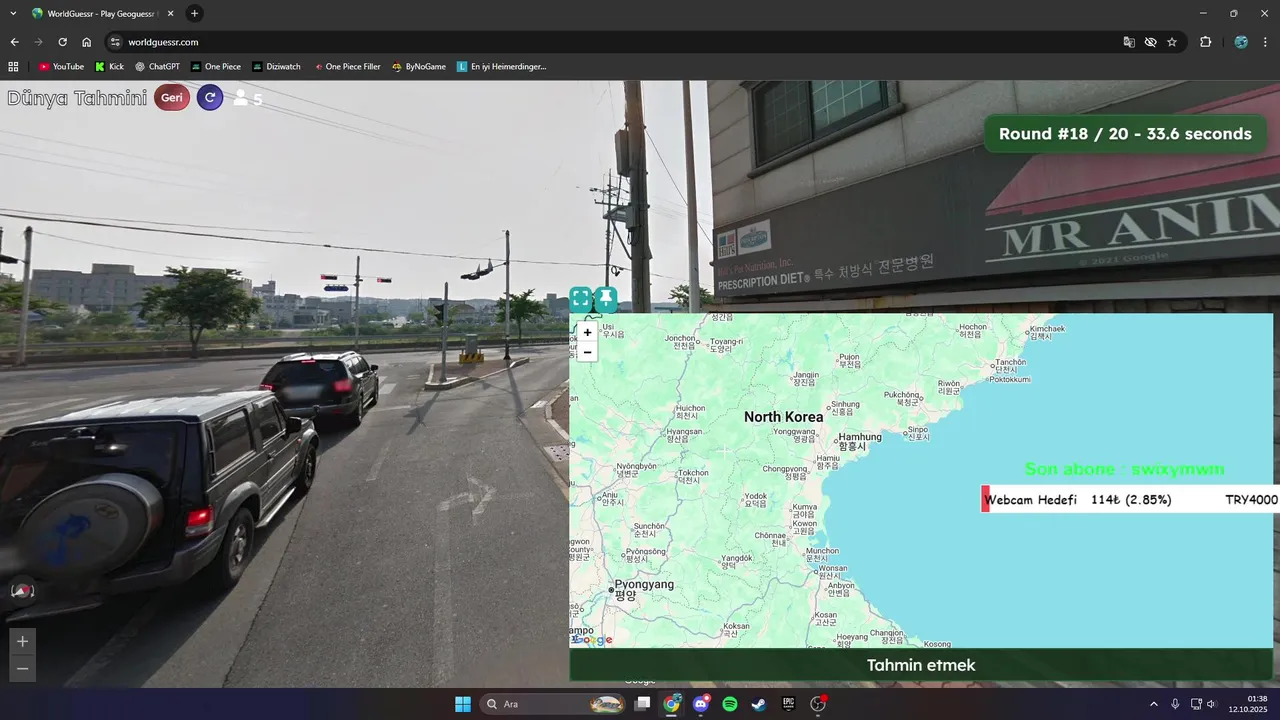Open Task View on the taskbar
1280x720 pixels.
643,704
